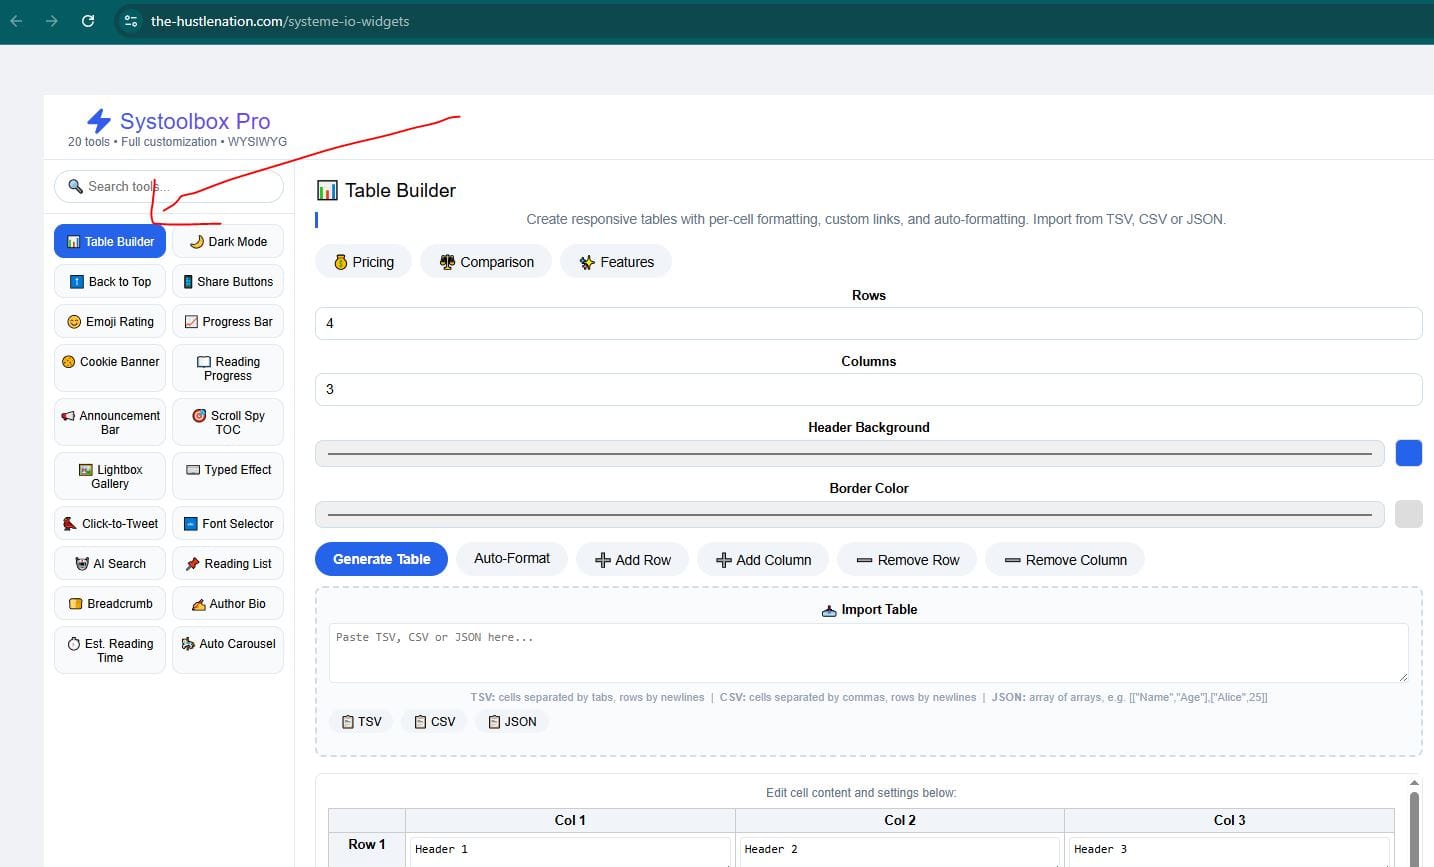This screenshot has height=867, width=1434.
Task: Open the Emoji Rating tool
Action: coord(110,321)
